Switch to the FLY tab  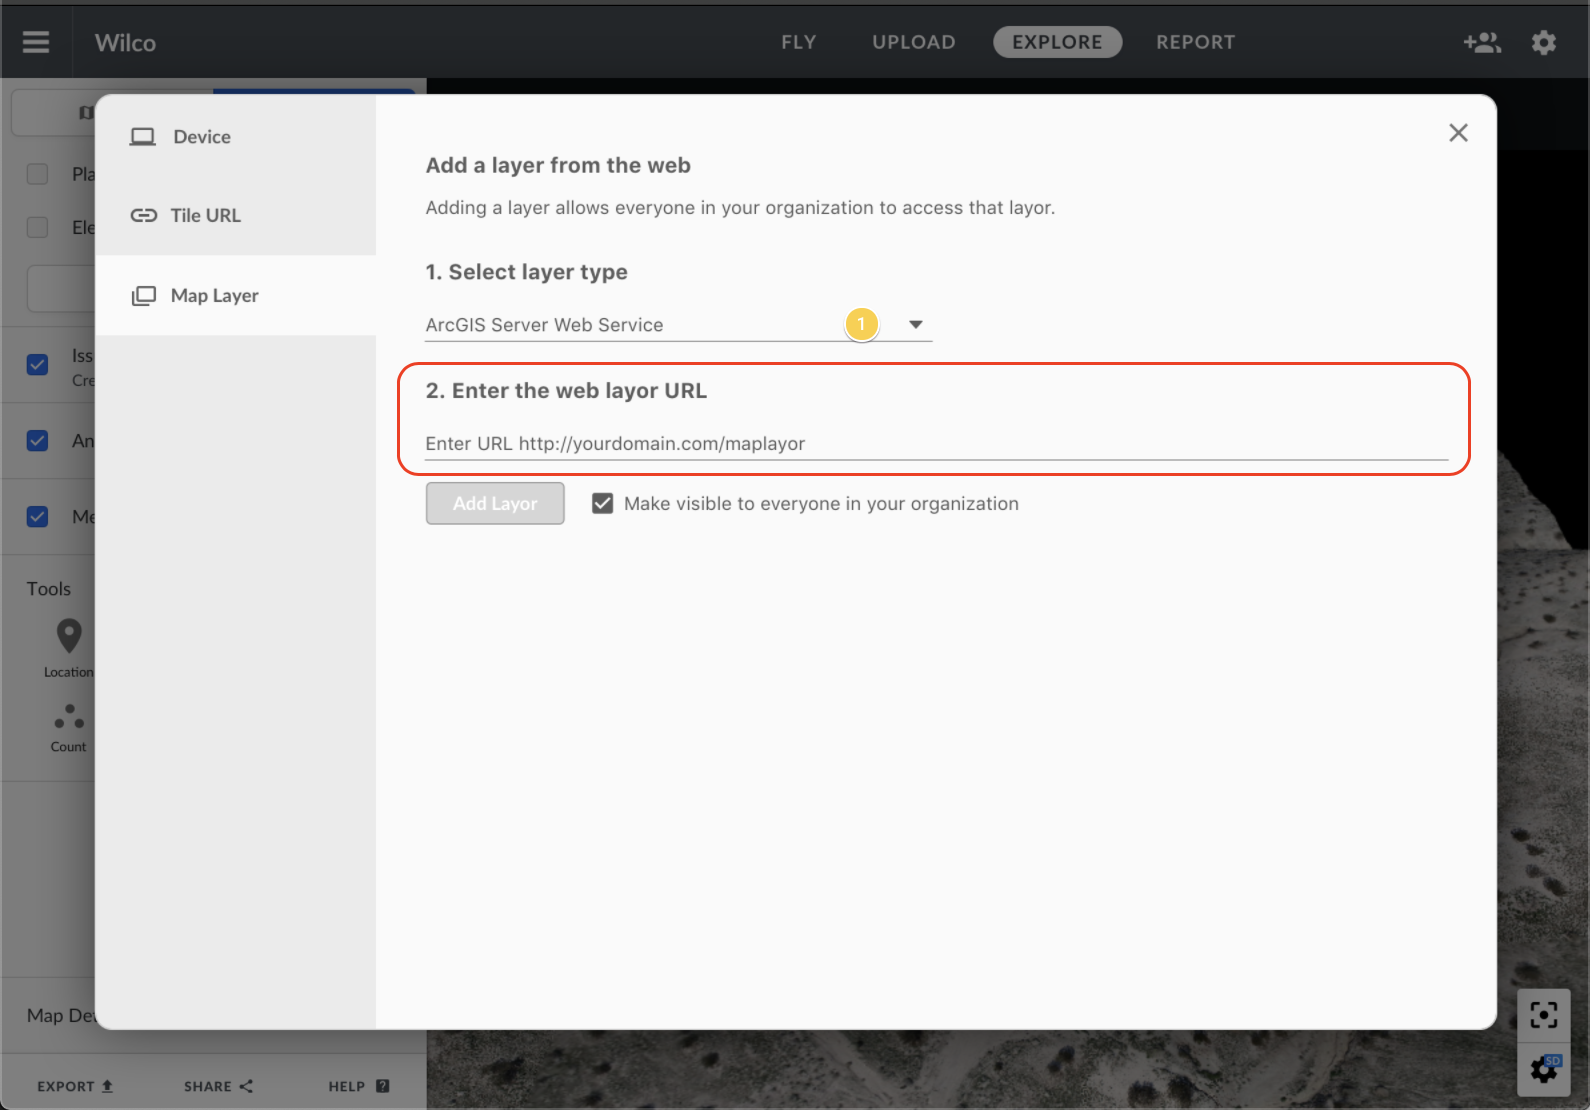pyautogui.click(x=799, y=42)
